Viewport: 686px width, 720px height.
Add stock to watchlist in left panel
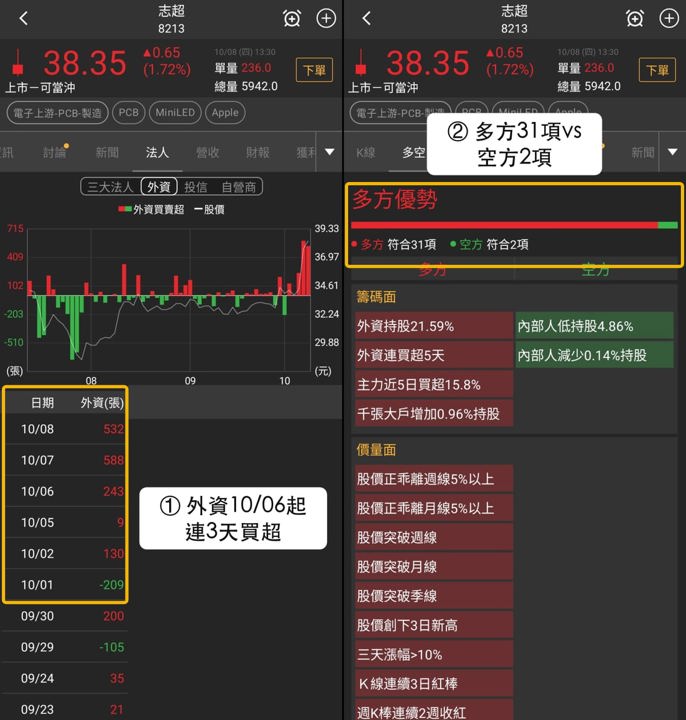326,18
